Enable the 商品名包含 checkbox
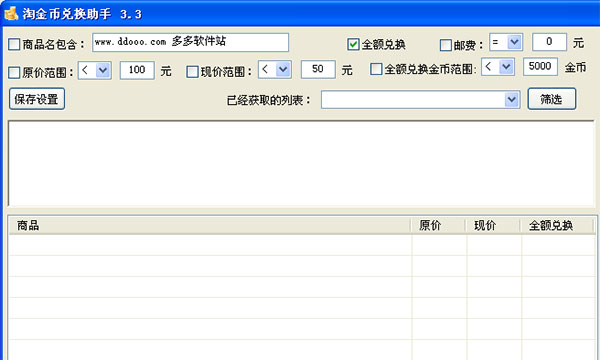Image resolution: width=600 pixels, height=360 pixels. [x=14, y=44]
